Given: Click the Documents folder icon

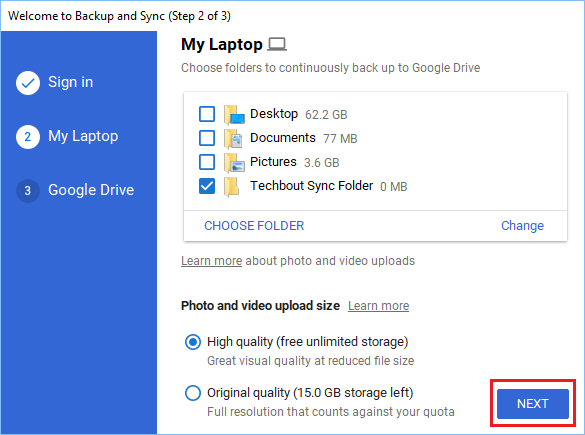Looking at the screenshot, I should 233,138.
